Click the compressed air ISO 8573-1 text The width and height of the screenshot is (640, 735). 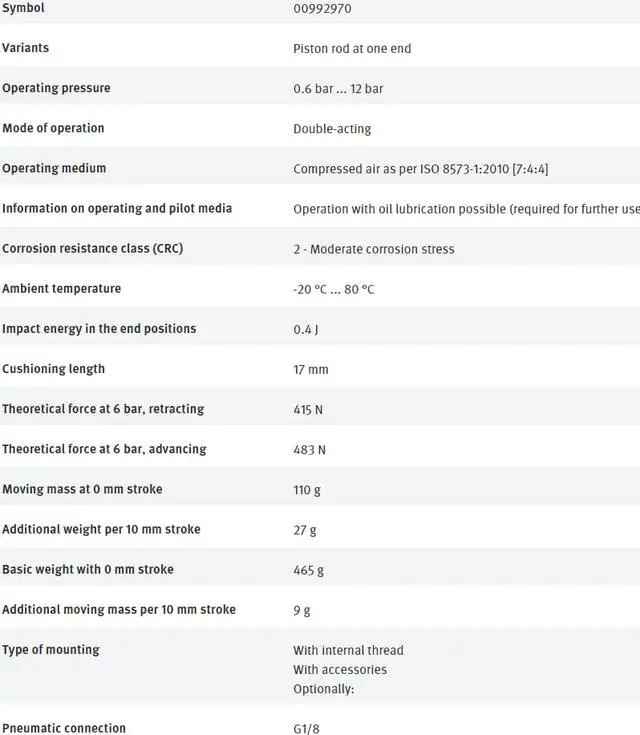point(420,169)
